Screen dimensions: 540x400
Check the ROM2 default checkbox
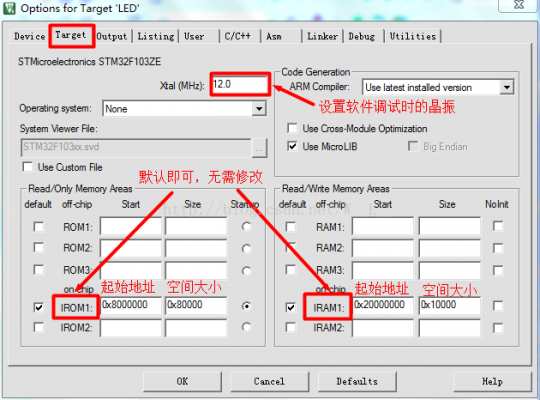(x=39, y=247)
